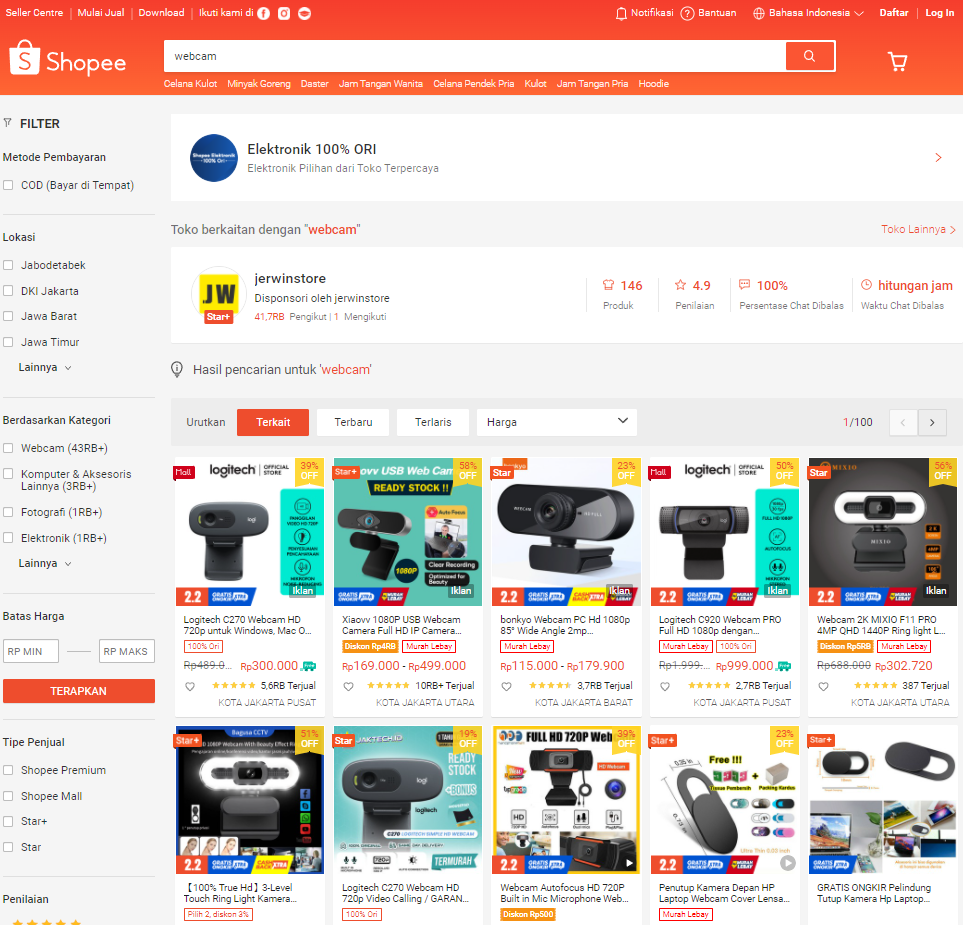This screenshot has height=925, width=963.
Task: Click the RP MIN price field
Action: pyautogui.click(x=31, y=651)
